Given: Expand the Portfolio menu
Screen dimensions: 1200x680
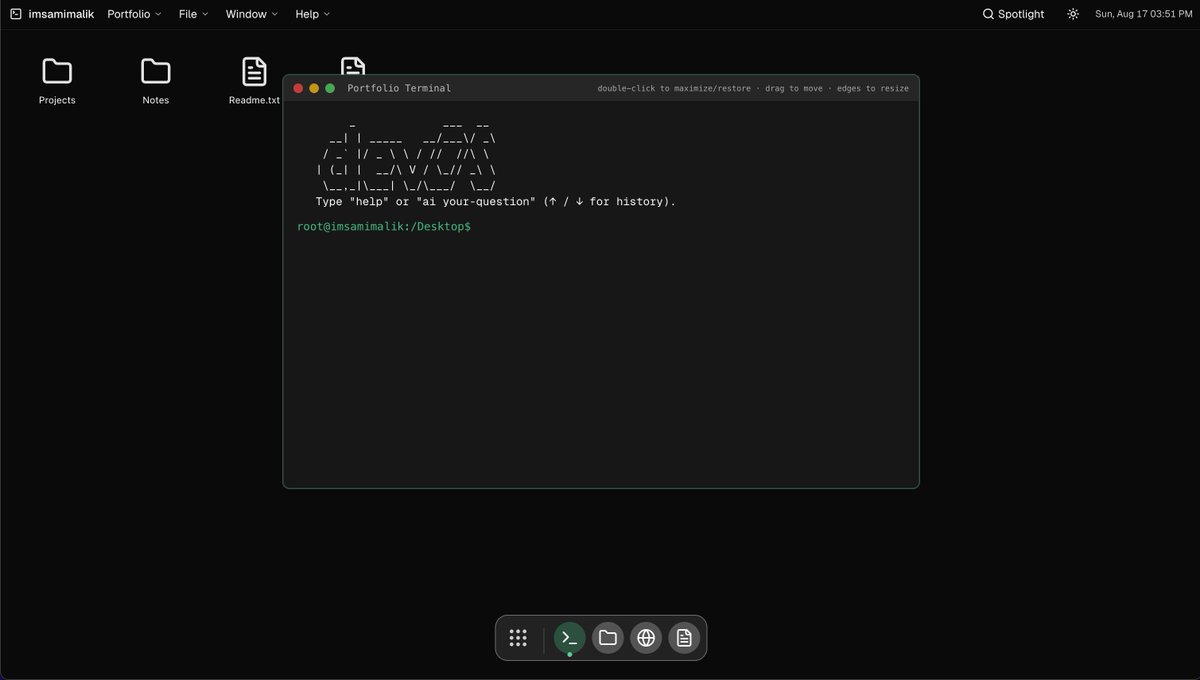Looking at the screenshot, I should 134,14.
